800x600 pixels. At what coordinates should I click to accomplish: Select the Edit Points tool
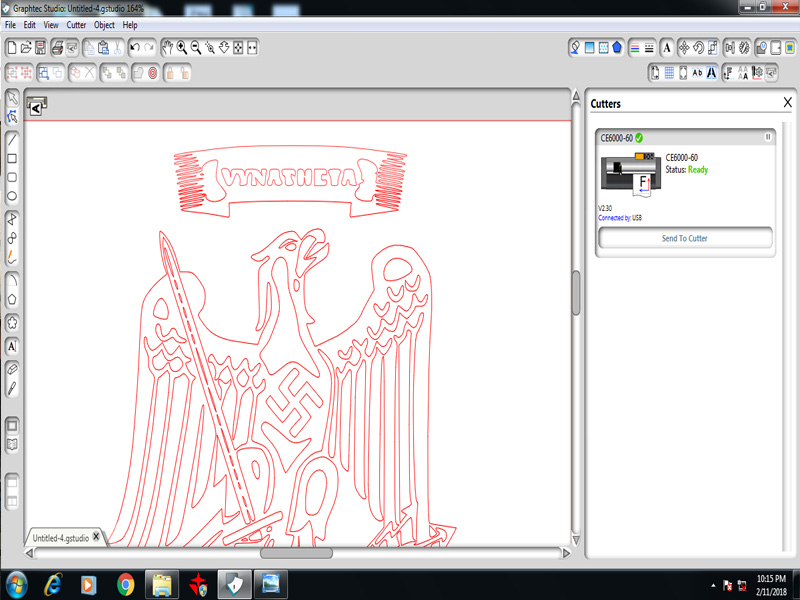(12, 116)
